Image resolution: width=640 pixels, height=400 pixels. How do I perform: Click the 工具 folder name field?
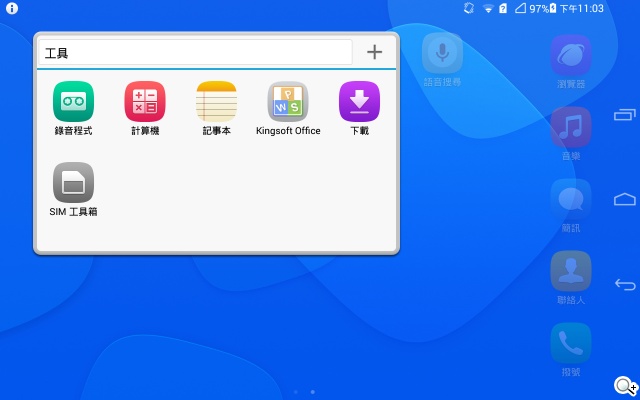click(195, 52)
